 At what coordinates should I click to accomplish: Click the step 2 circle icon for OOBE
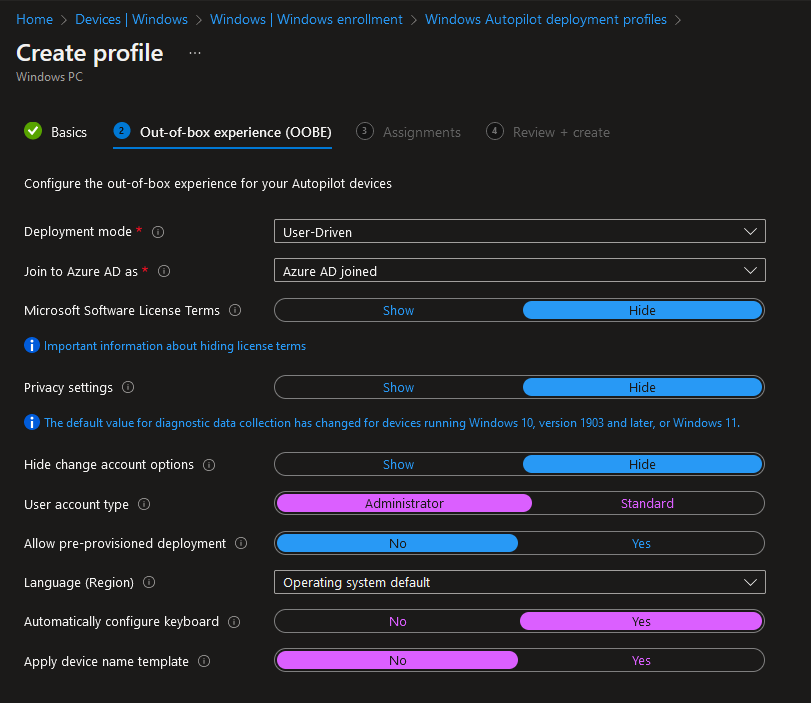pos(122,131)
